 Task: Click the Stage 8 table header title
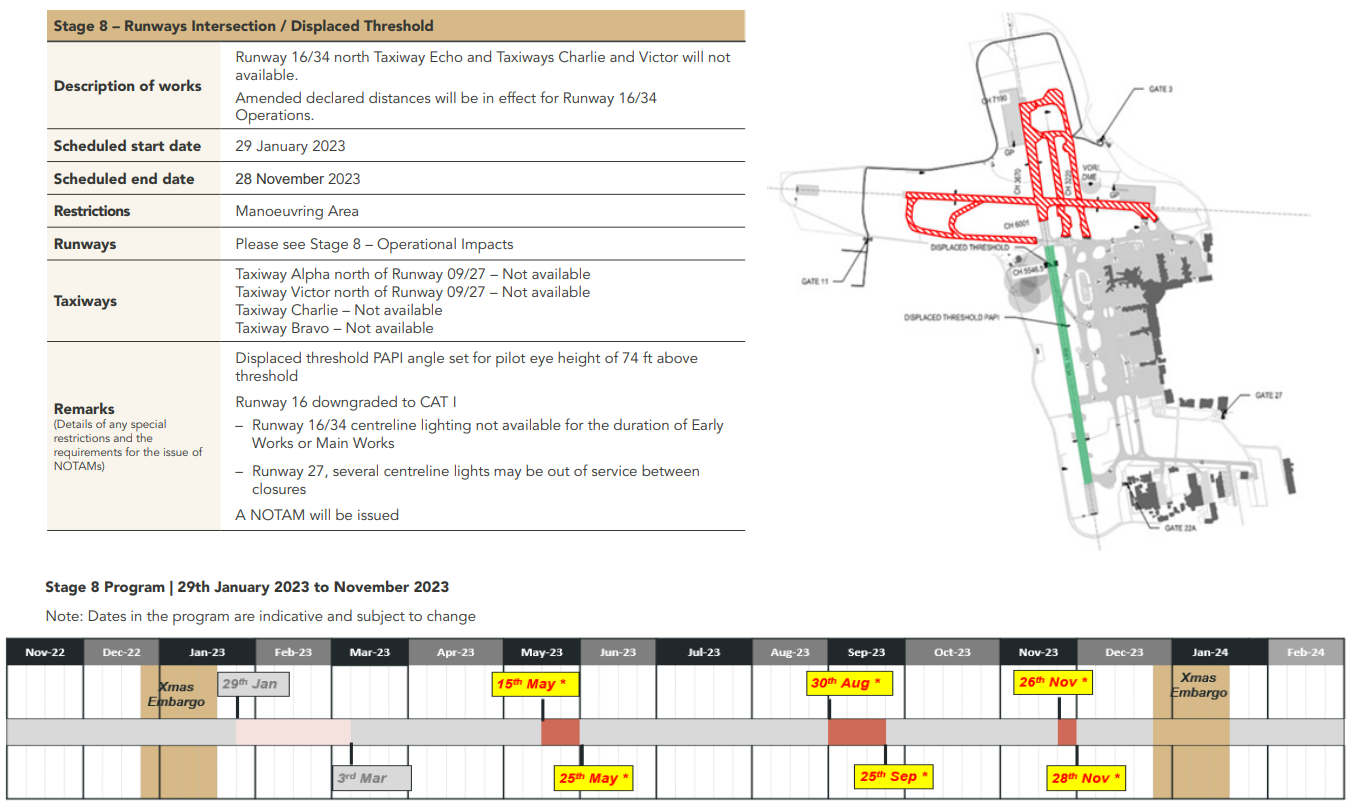[x=243, y=26]
